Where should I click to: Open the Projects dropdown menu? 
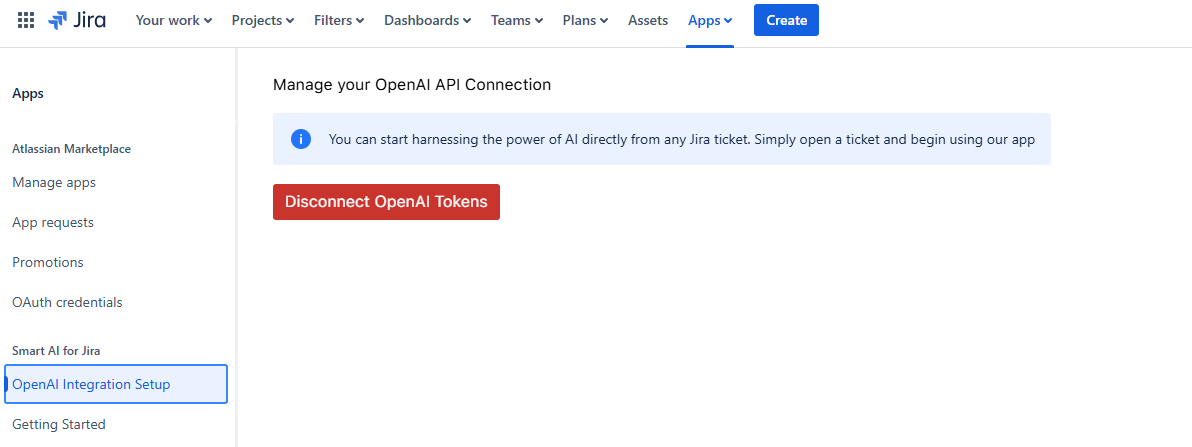pos(262,20)
